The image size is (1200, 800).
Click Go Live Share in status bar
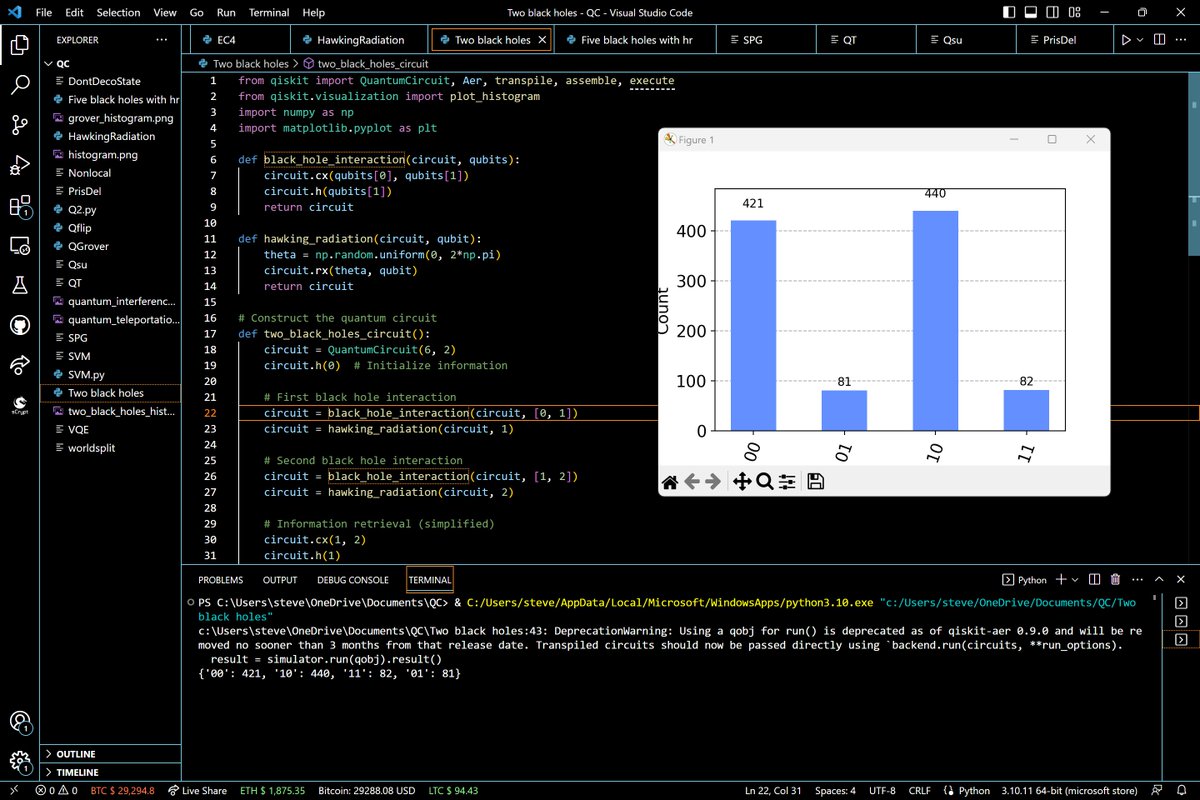coord(197,791)
